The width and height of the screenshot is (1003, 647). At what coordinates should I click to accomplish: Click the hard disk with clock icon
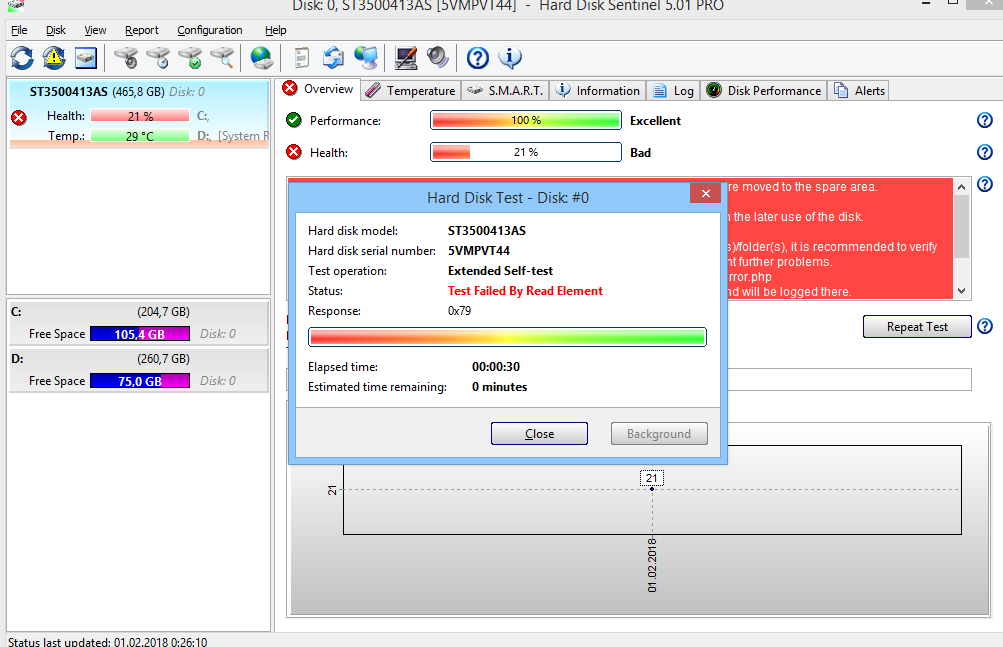[x=159, y=58]
